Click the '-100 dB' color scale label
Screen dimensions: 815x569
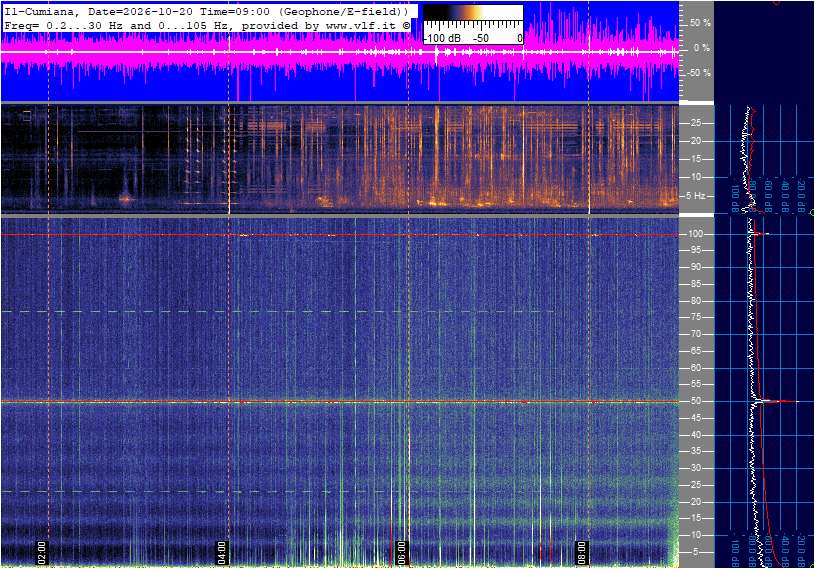(x=442, y=38)
